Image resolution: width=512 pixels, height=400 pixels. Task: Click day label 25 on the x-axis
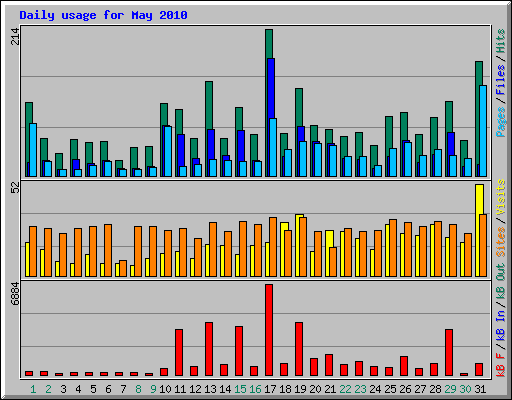(x=390, y=389)
